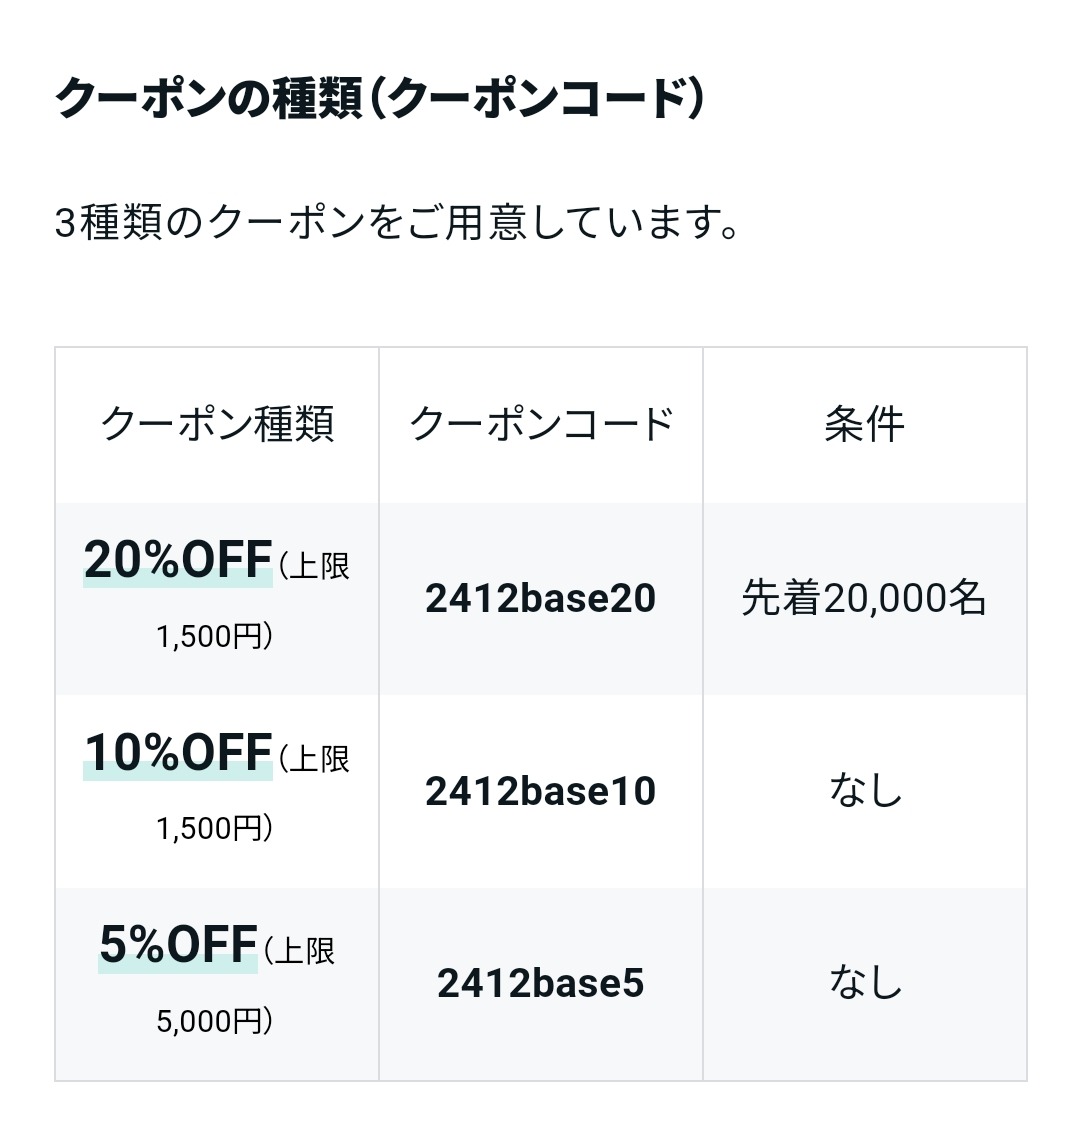This screenshot has width=1080, height=1143.
Task: Click （上限 text beside 5%OFF
Action: (x=298, y=951)
